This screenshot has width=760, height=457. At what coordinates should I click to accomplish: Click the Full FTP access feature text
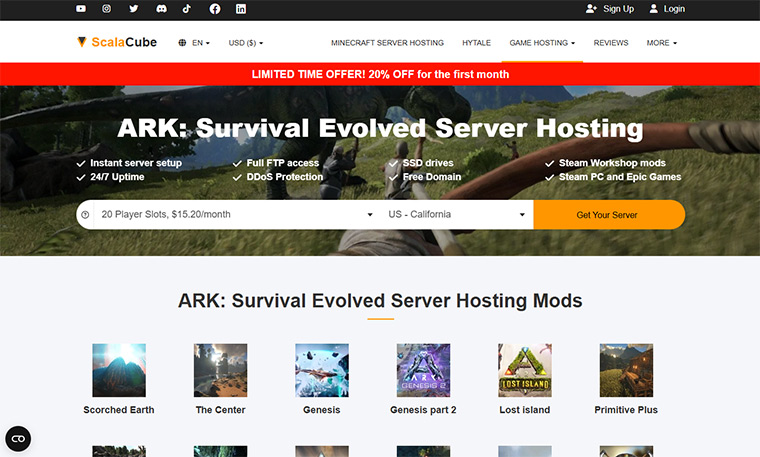coord(283,163)
